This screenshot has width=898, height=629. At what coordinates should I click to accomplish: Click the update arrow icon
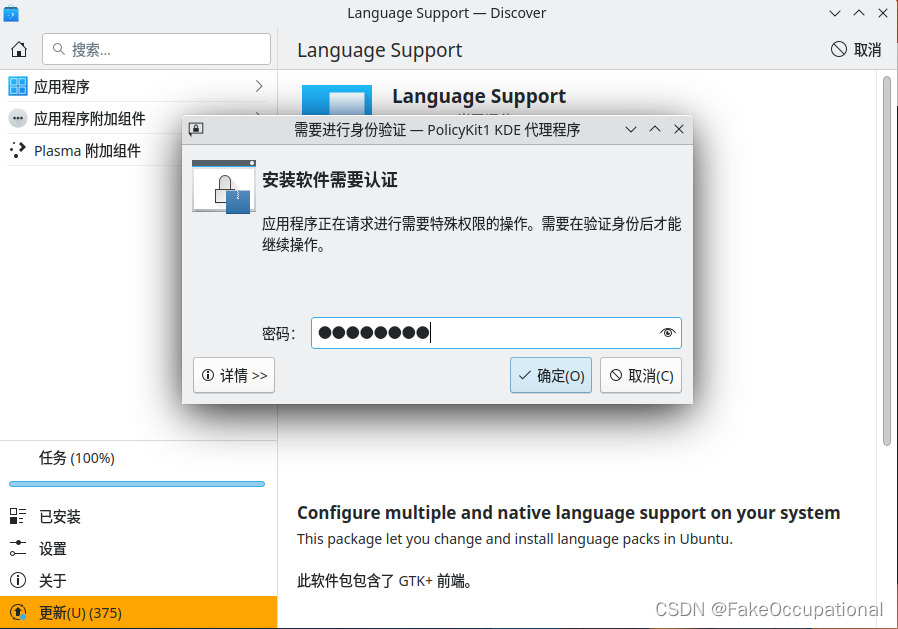[x=18, y=612]
